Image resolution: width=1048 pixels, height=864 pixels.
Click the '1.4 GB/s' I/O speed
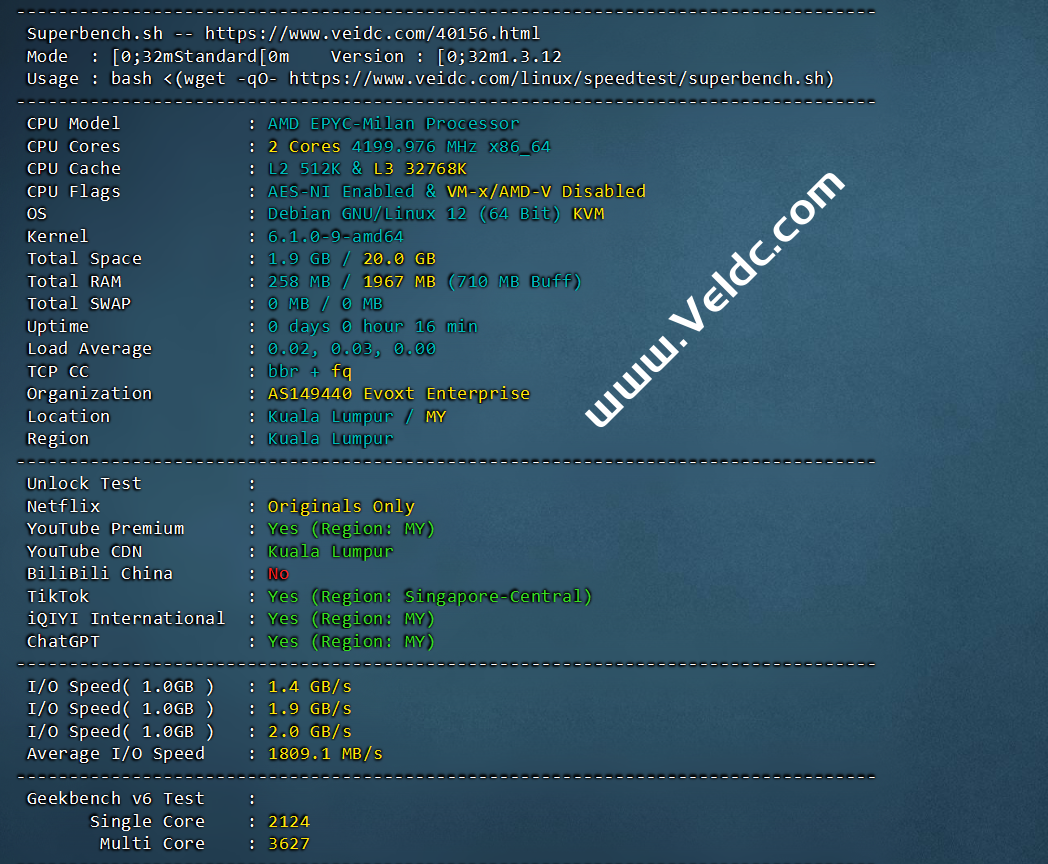[x=309, y=686]
